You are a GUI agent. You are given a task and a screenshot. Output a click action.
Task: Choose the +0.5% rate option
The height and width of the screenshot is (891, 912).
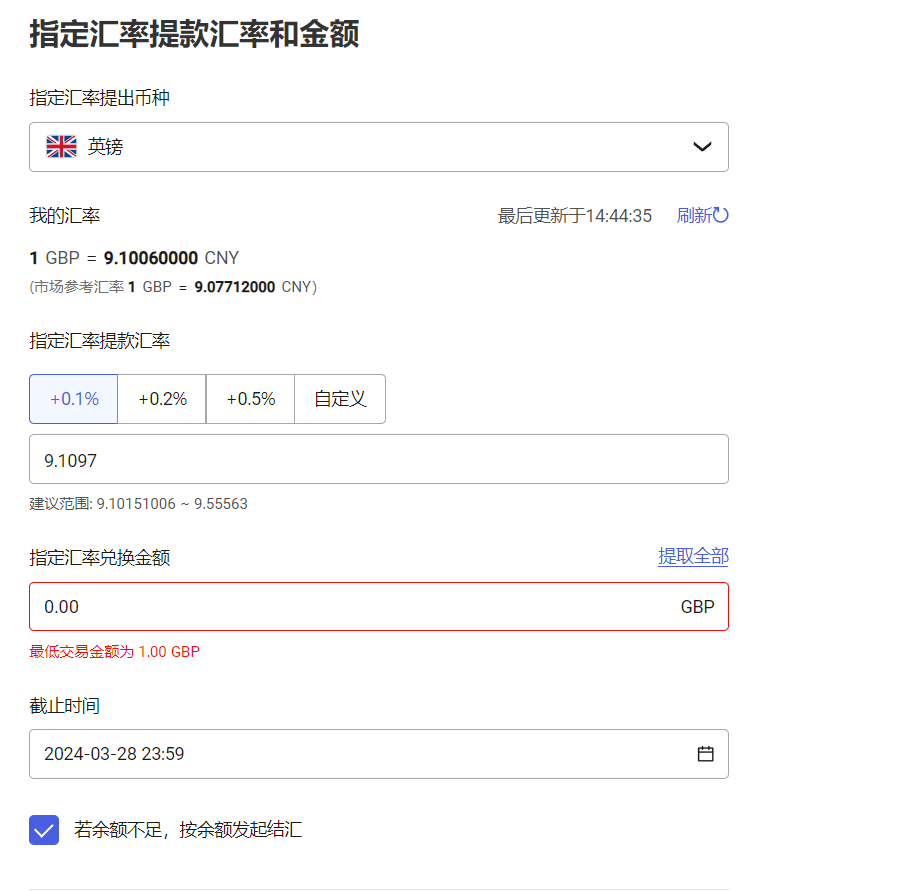(250, 399)
